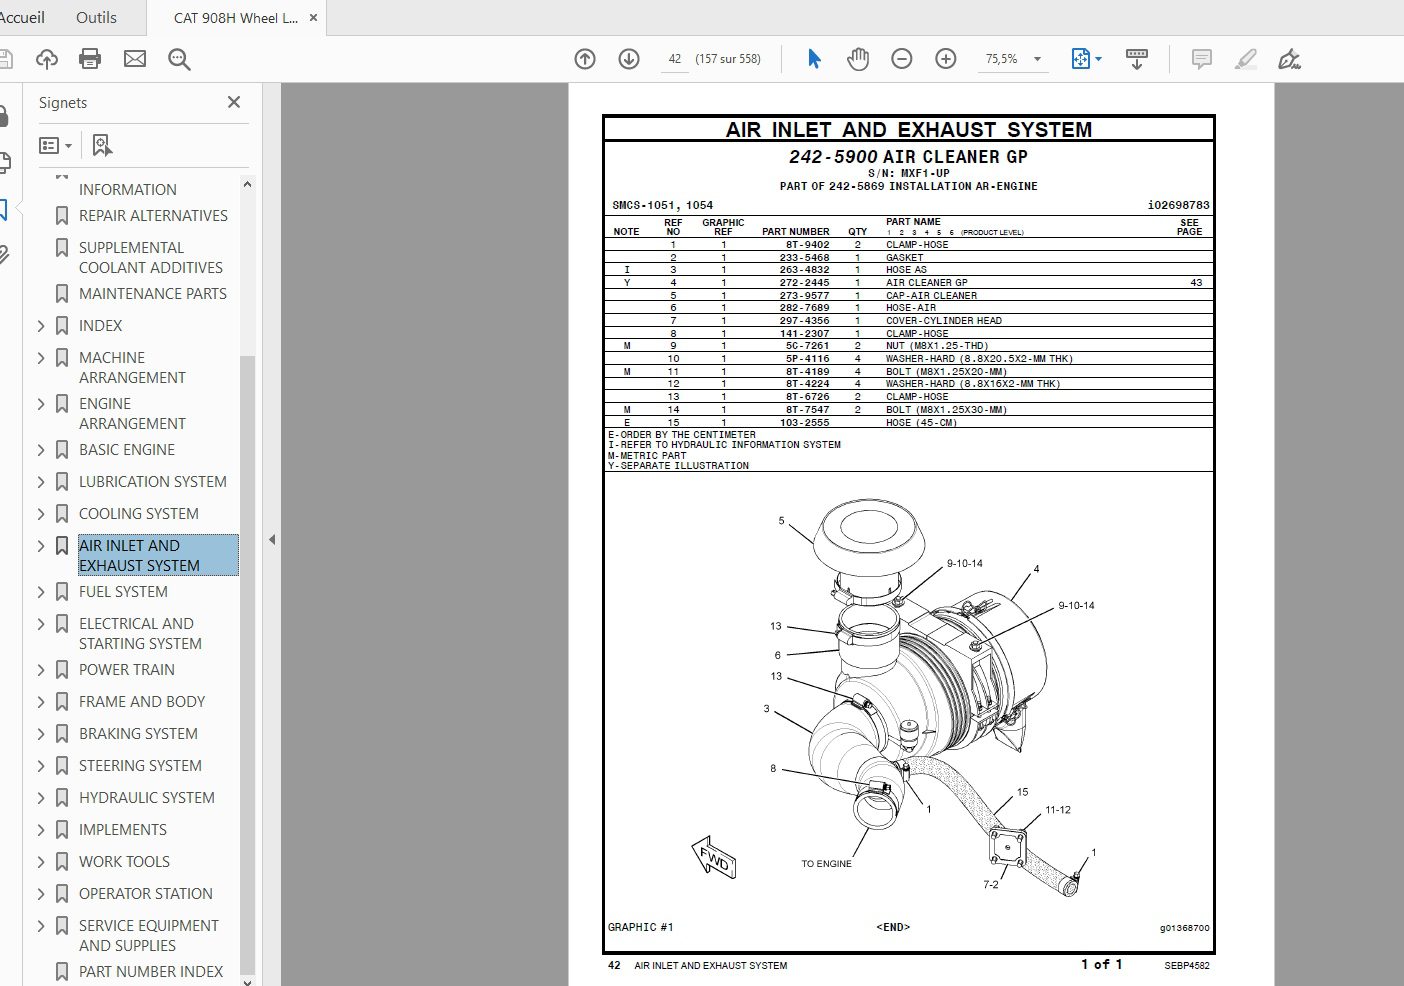Open the Accueil tab
1404x986 pixels.
click(x=22, y=17)
